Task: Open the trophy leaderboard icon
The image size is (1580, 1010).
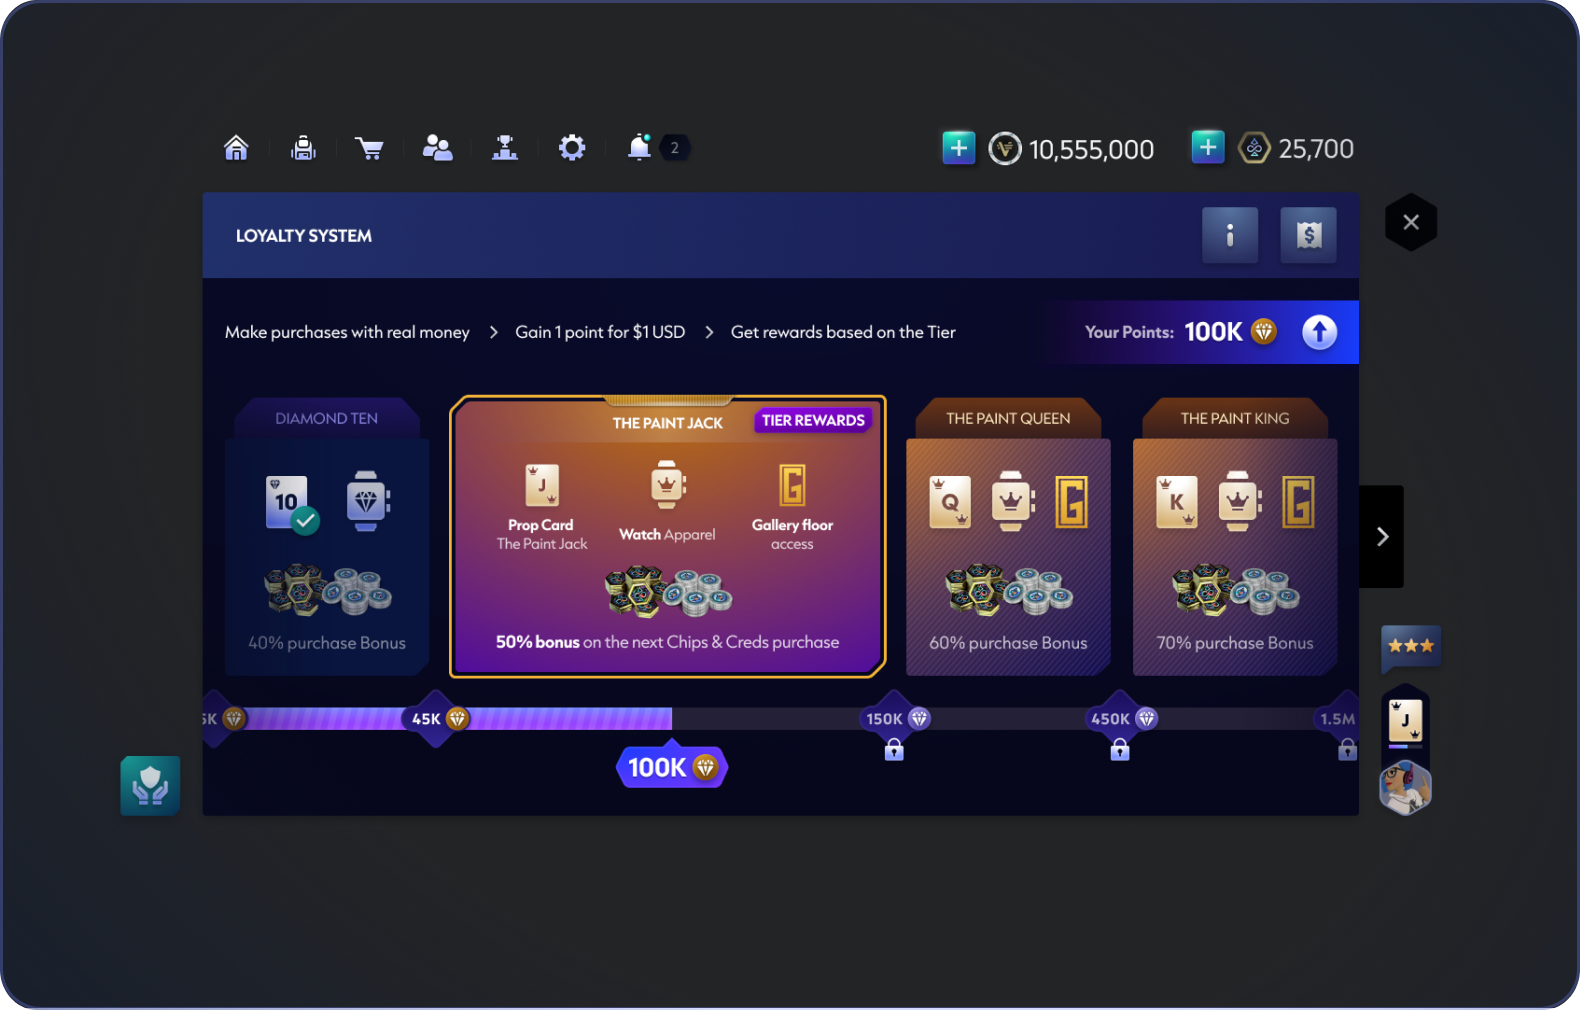Action: (x=505, y=148)
